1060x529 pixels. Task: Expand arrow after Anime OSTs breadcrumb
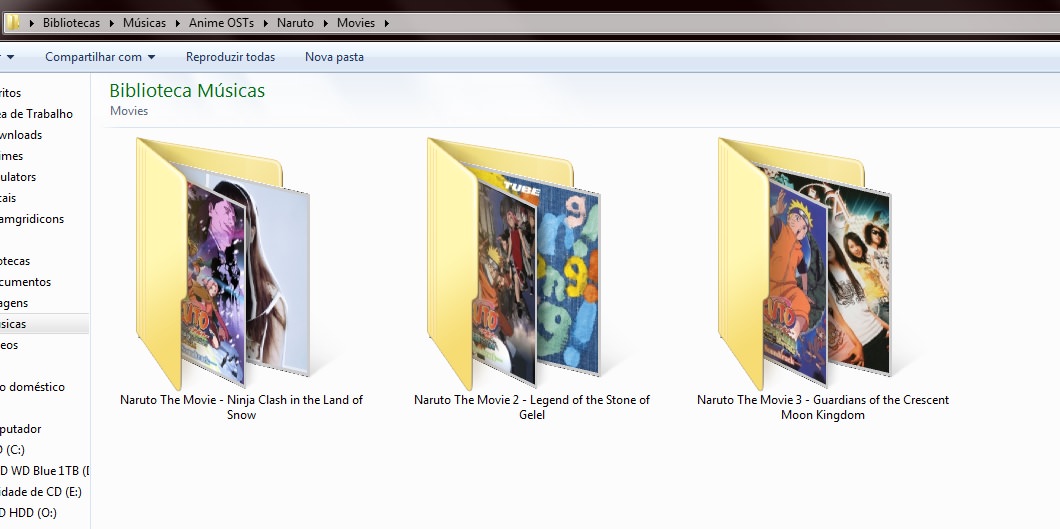click(266, 23)
